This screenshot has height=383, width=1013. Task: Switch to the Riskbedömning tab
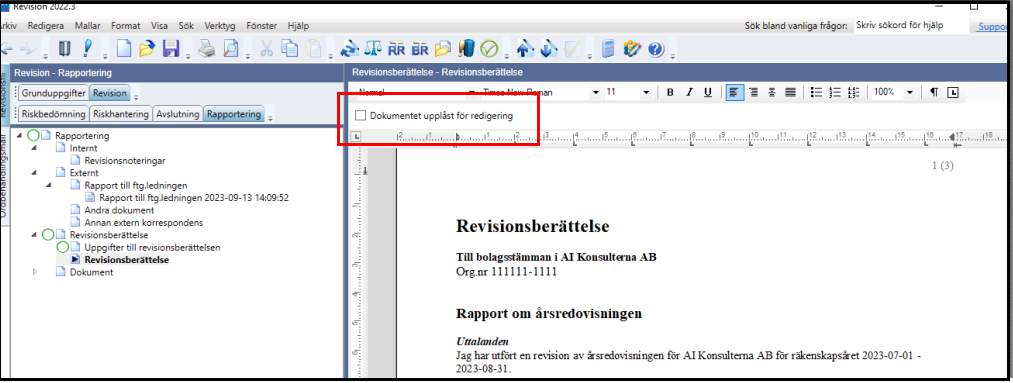(x=54, y=114)
